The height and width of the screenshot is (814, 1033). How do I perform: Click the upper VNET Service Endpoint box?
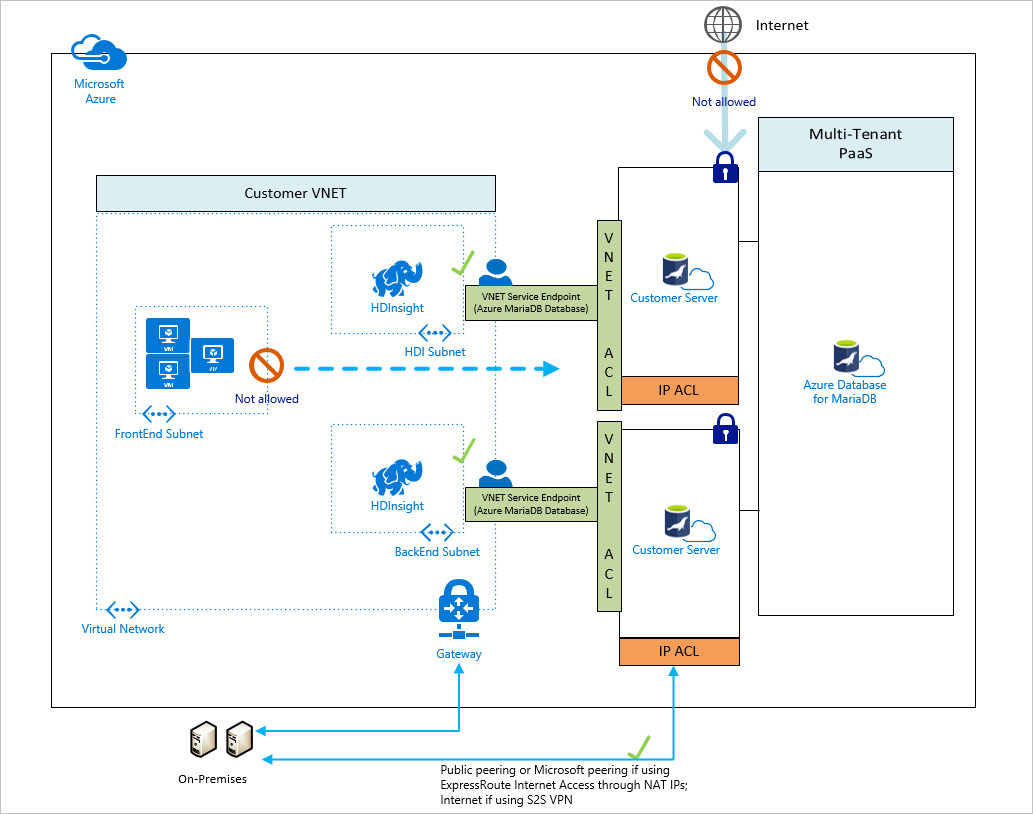tap(531, 303)
